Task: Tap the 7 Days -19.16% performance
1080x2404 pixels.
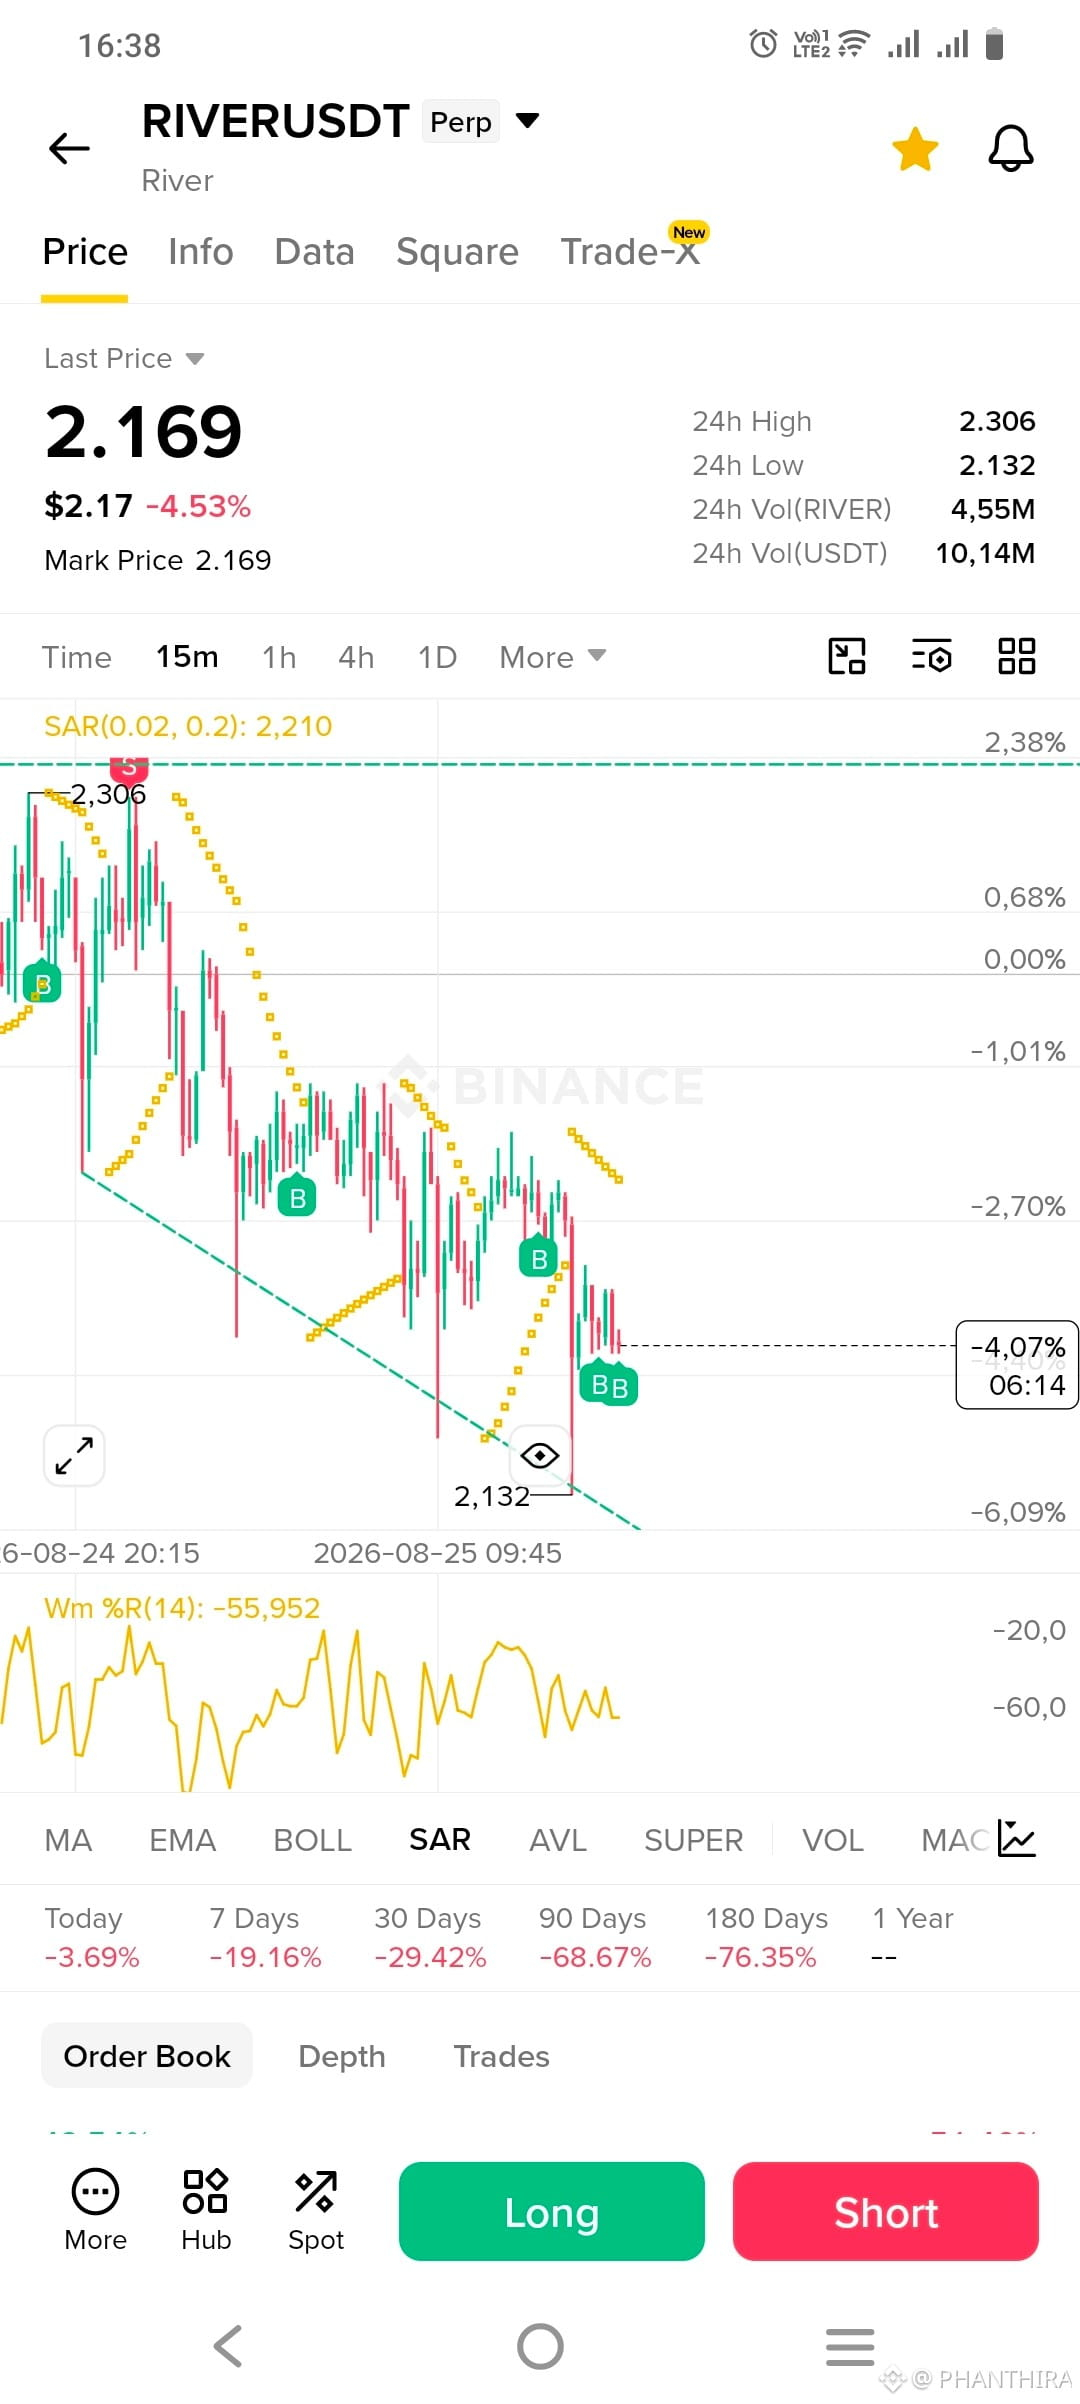Action: coord(265,1938)
